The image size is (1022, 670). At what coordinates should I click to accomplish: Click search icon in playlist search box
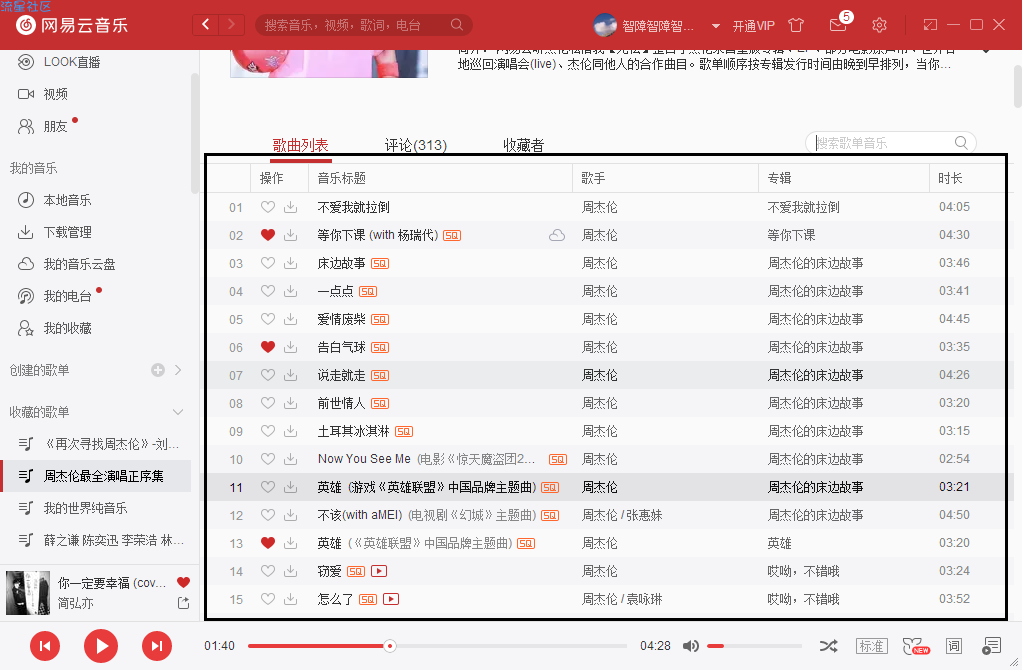tap(961, 143)
